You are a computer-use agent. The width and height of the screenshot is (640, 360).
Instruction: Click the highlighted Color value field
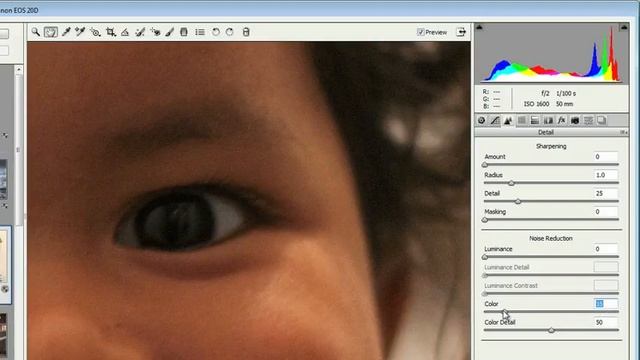pyautogui.click(x=606, y=304)
